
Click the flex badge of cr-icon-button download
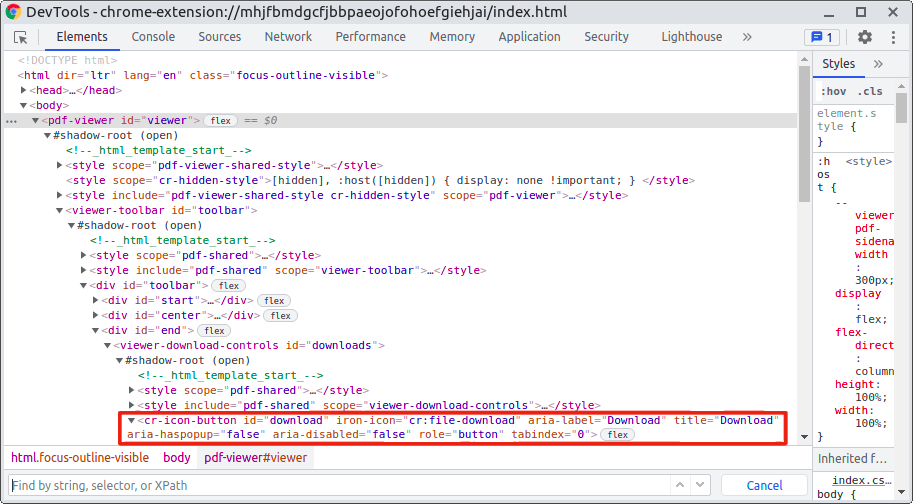pyautogui.click(x=617, y=435)
